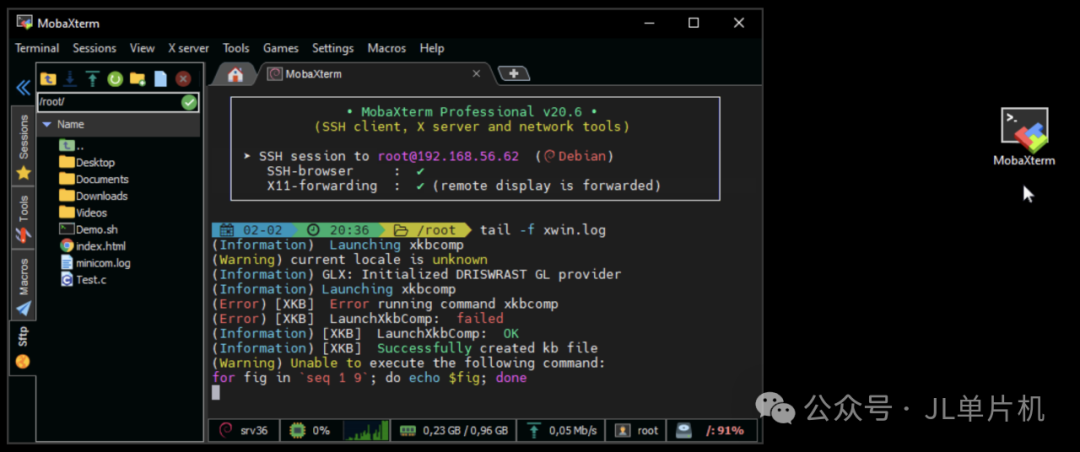Open the Macros menu
Viewport: 1080px width, 452px height.
click(386, 48)
